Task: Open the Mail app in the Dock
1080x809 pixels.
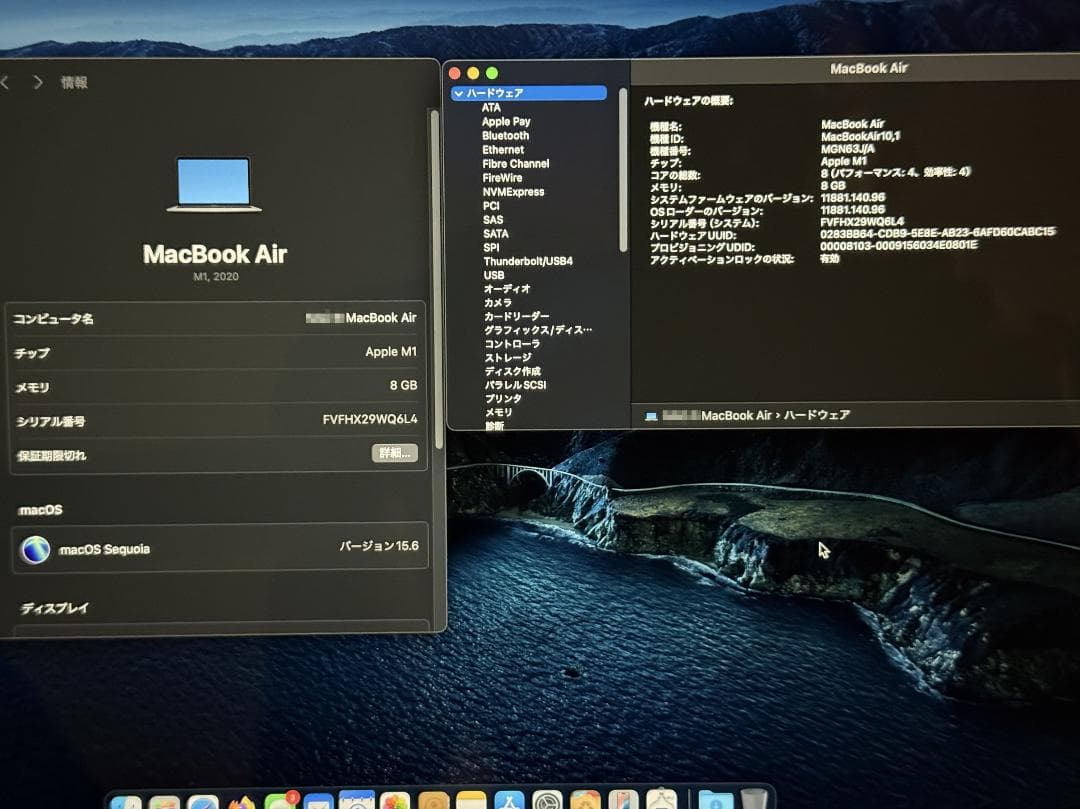Action: tap(318, 800)
